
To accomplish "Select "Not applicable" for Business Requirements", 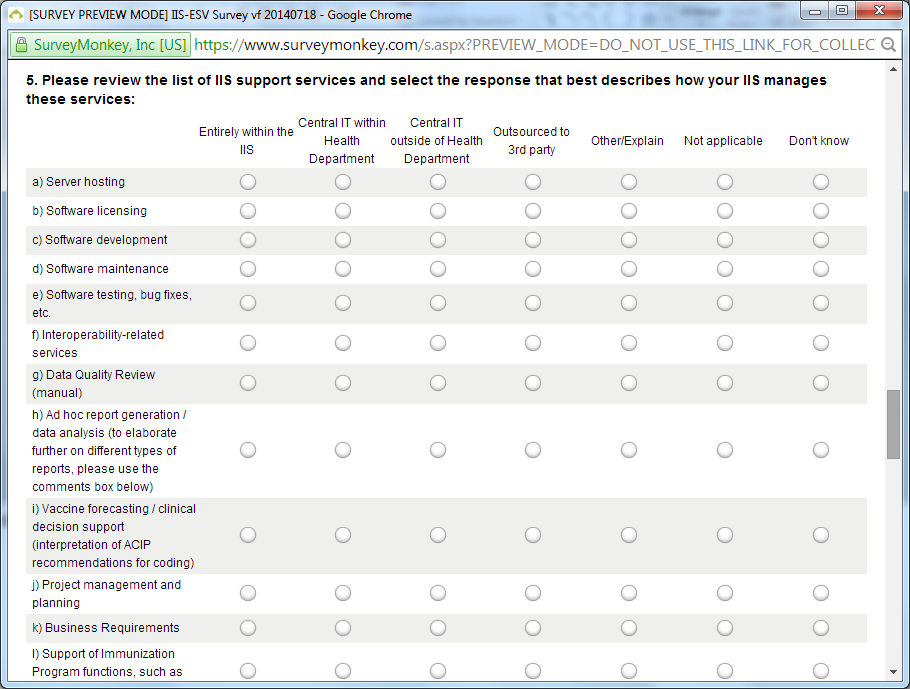I will 724,628.
